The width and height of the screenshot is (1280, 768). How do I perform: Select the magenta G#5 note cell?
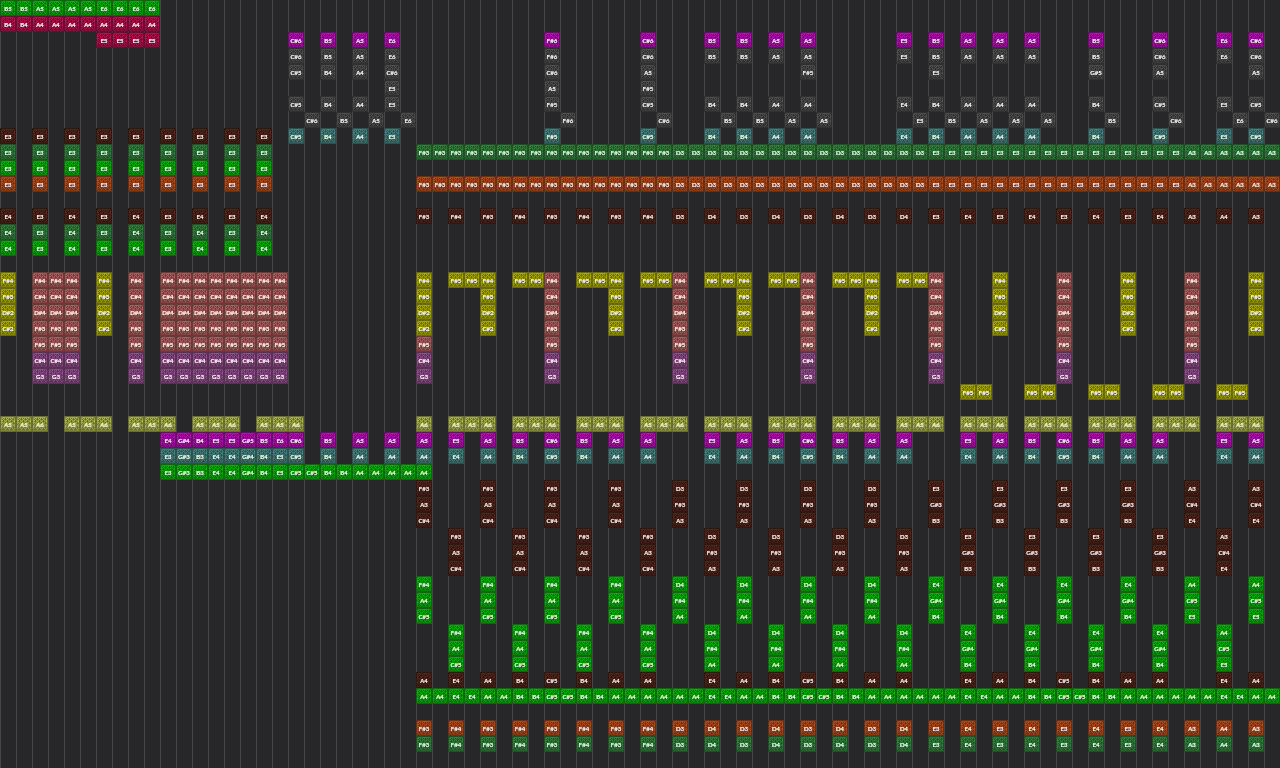pyautogui.click(x=248, y=440)
